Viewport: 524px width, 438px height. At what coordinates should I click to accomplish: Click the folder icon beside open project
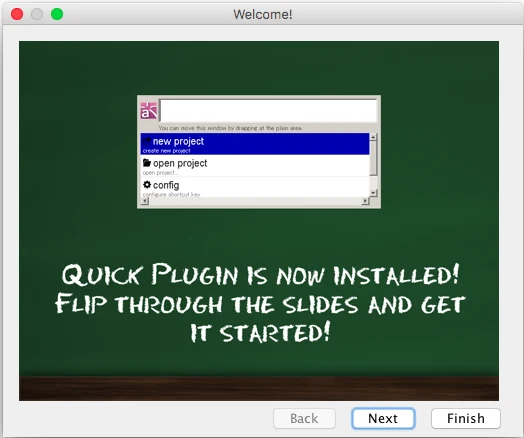tap(147, 163)
